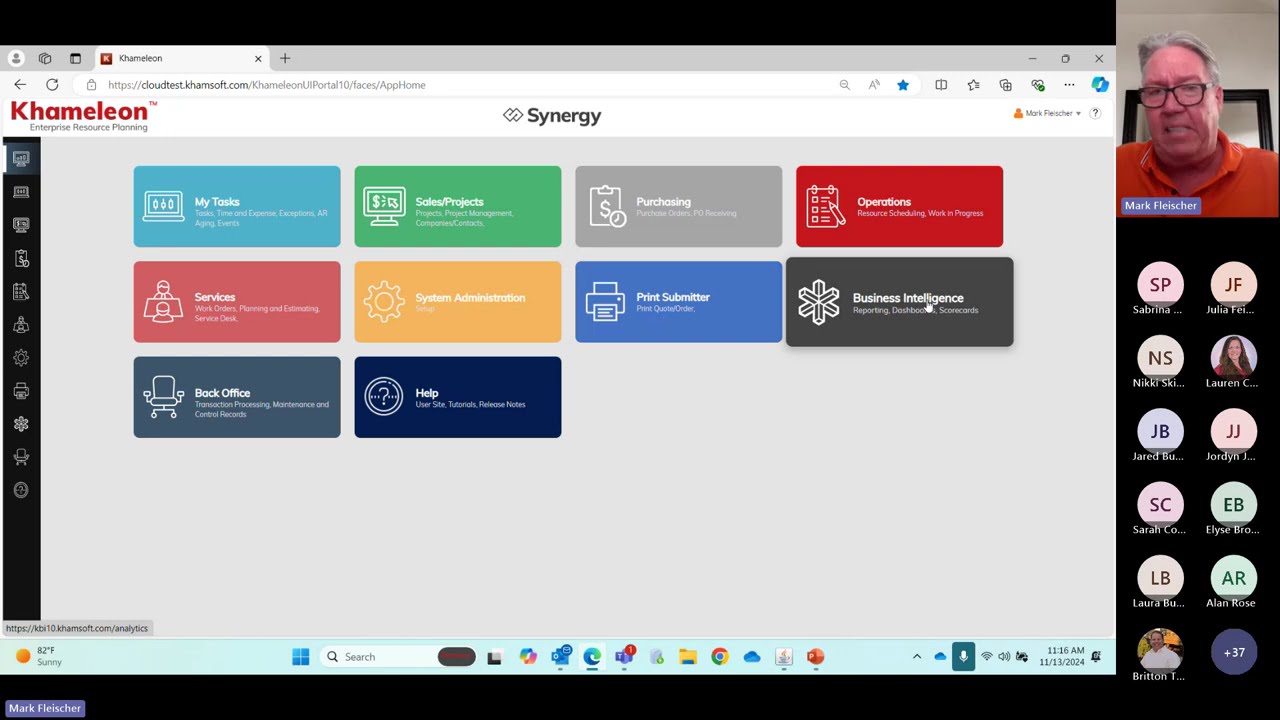Open the Back Office tile
Viewport: 1280px width, 720px height.
(x=237, y=397)
